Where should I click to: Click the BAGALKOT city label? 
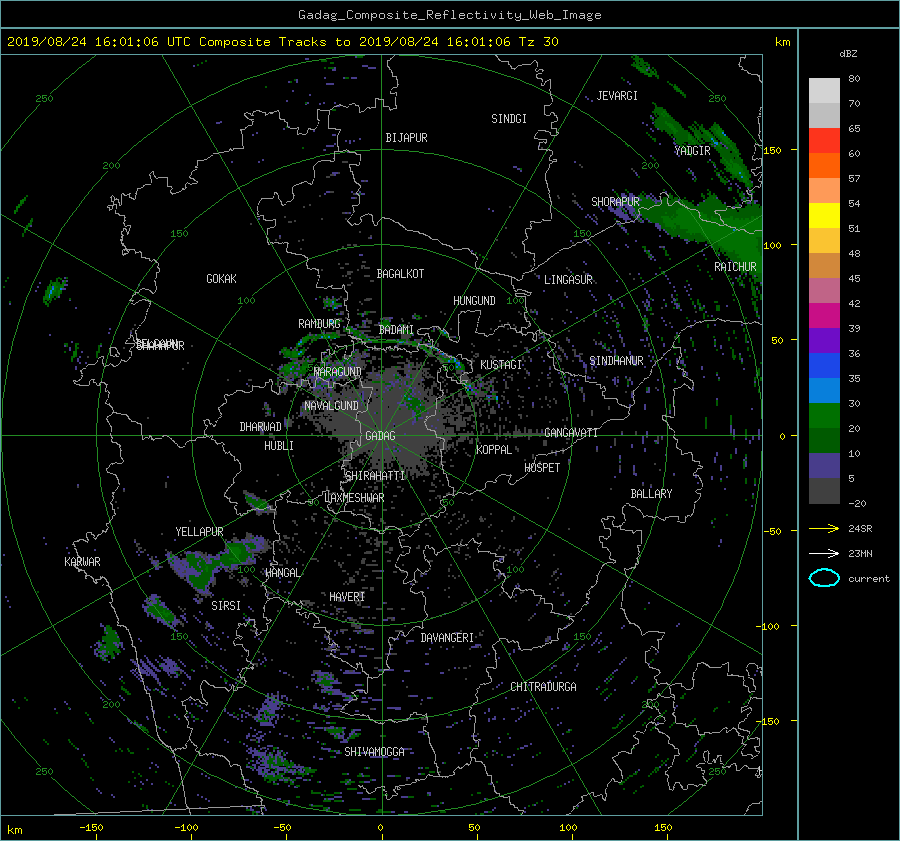coord(400,274)
